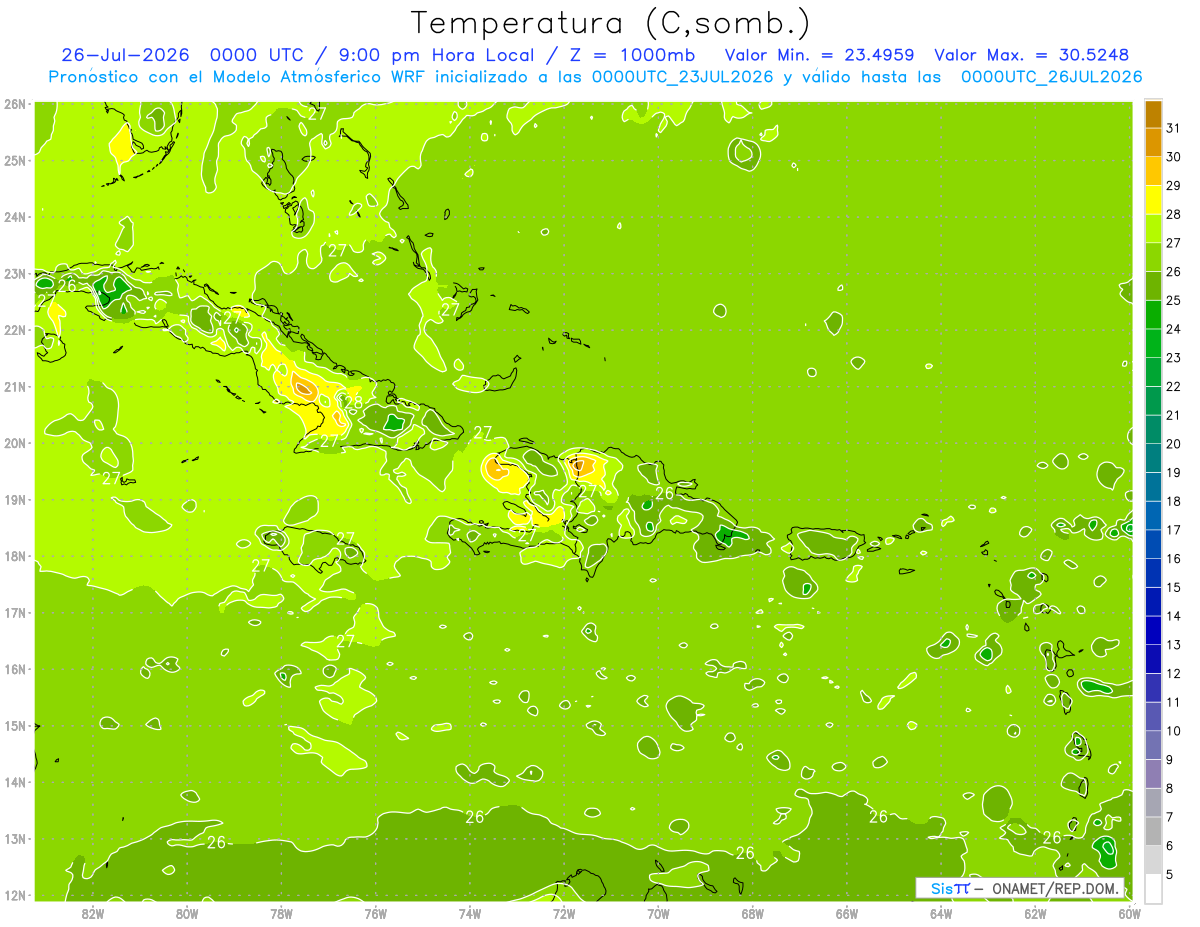Click the '0000UTC_23JUL2026' initialization time
Image resolution: width=1200 pixels, height=927 pixels.
(683, 77)
